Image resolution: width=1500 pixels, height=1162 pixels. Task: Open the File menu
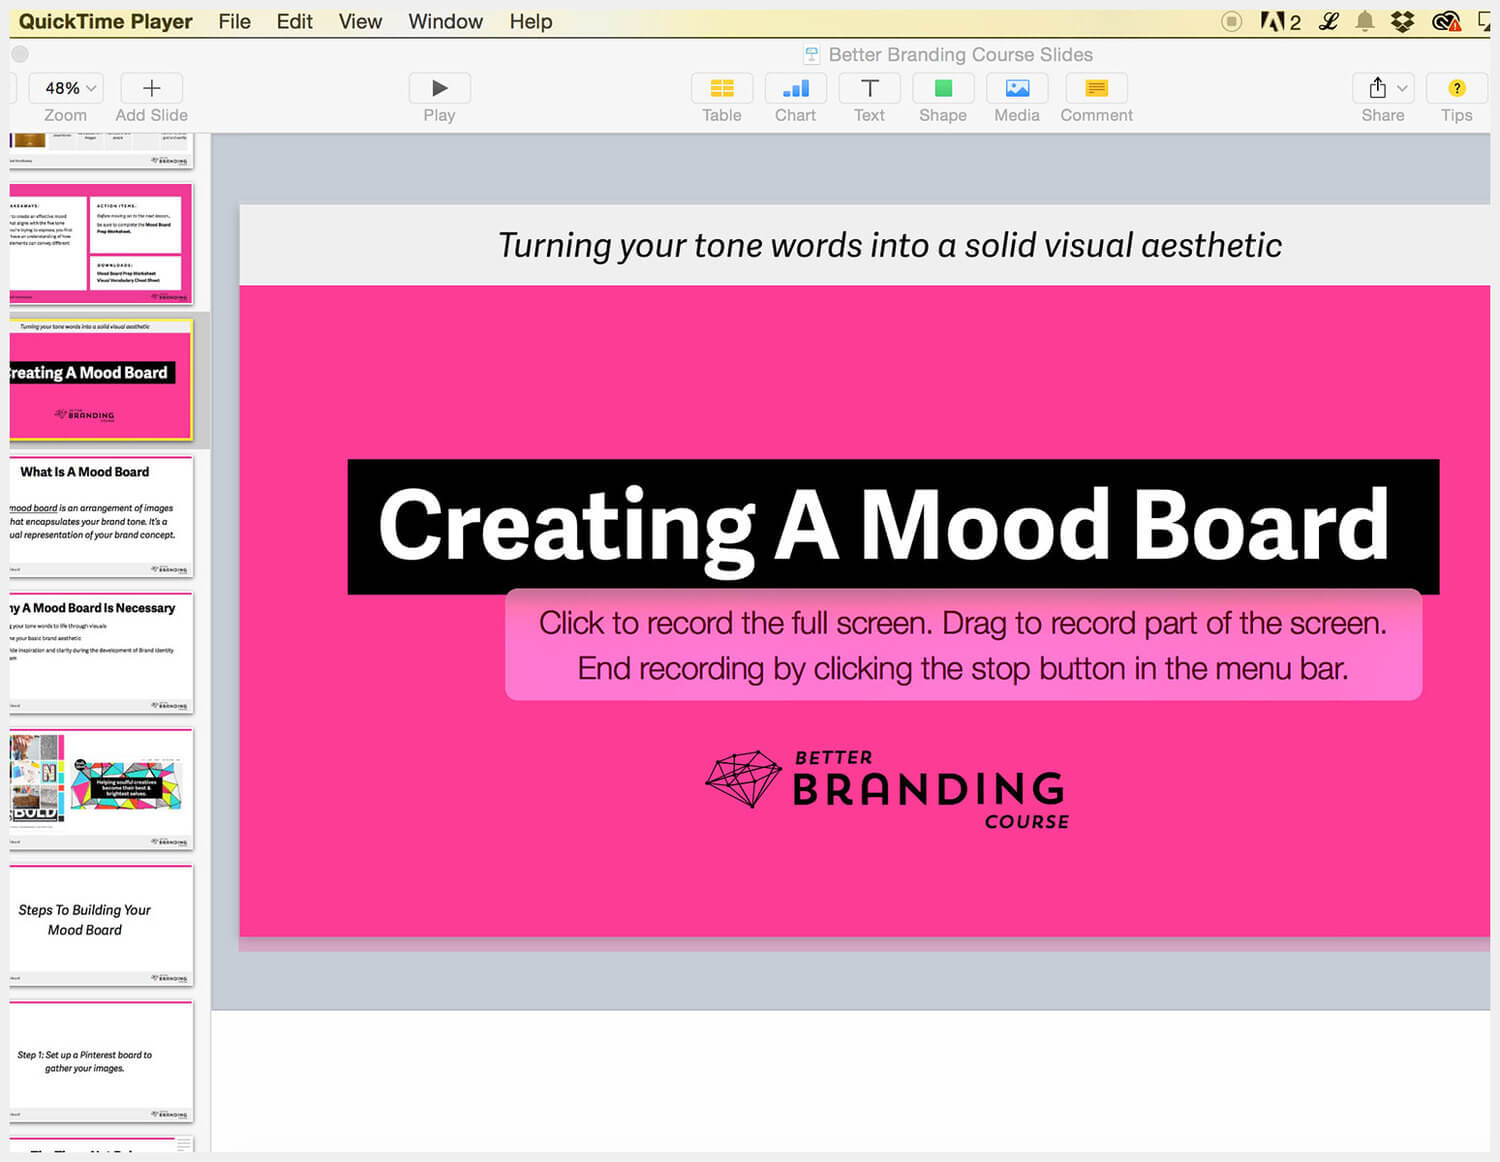(234, 21)
